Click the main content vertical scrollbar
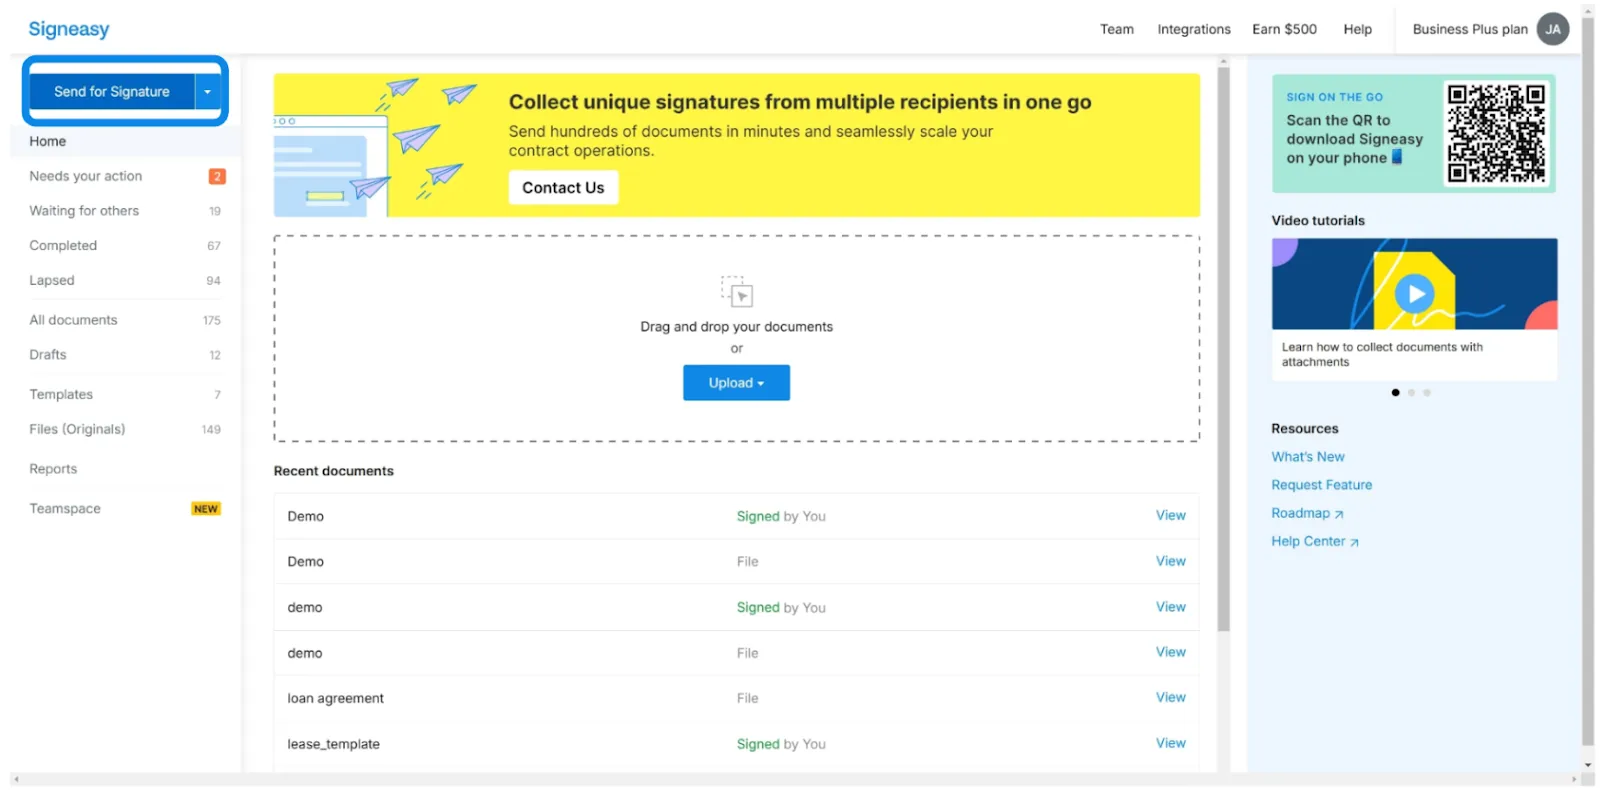 click(x=1223, y=350)
